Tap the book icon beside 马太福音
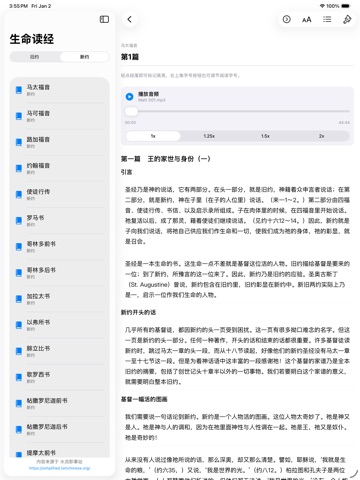The height and width of the screenshot is (480, 360). (19, 90)
